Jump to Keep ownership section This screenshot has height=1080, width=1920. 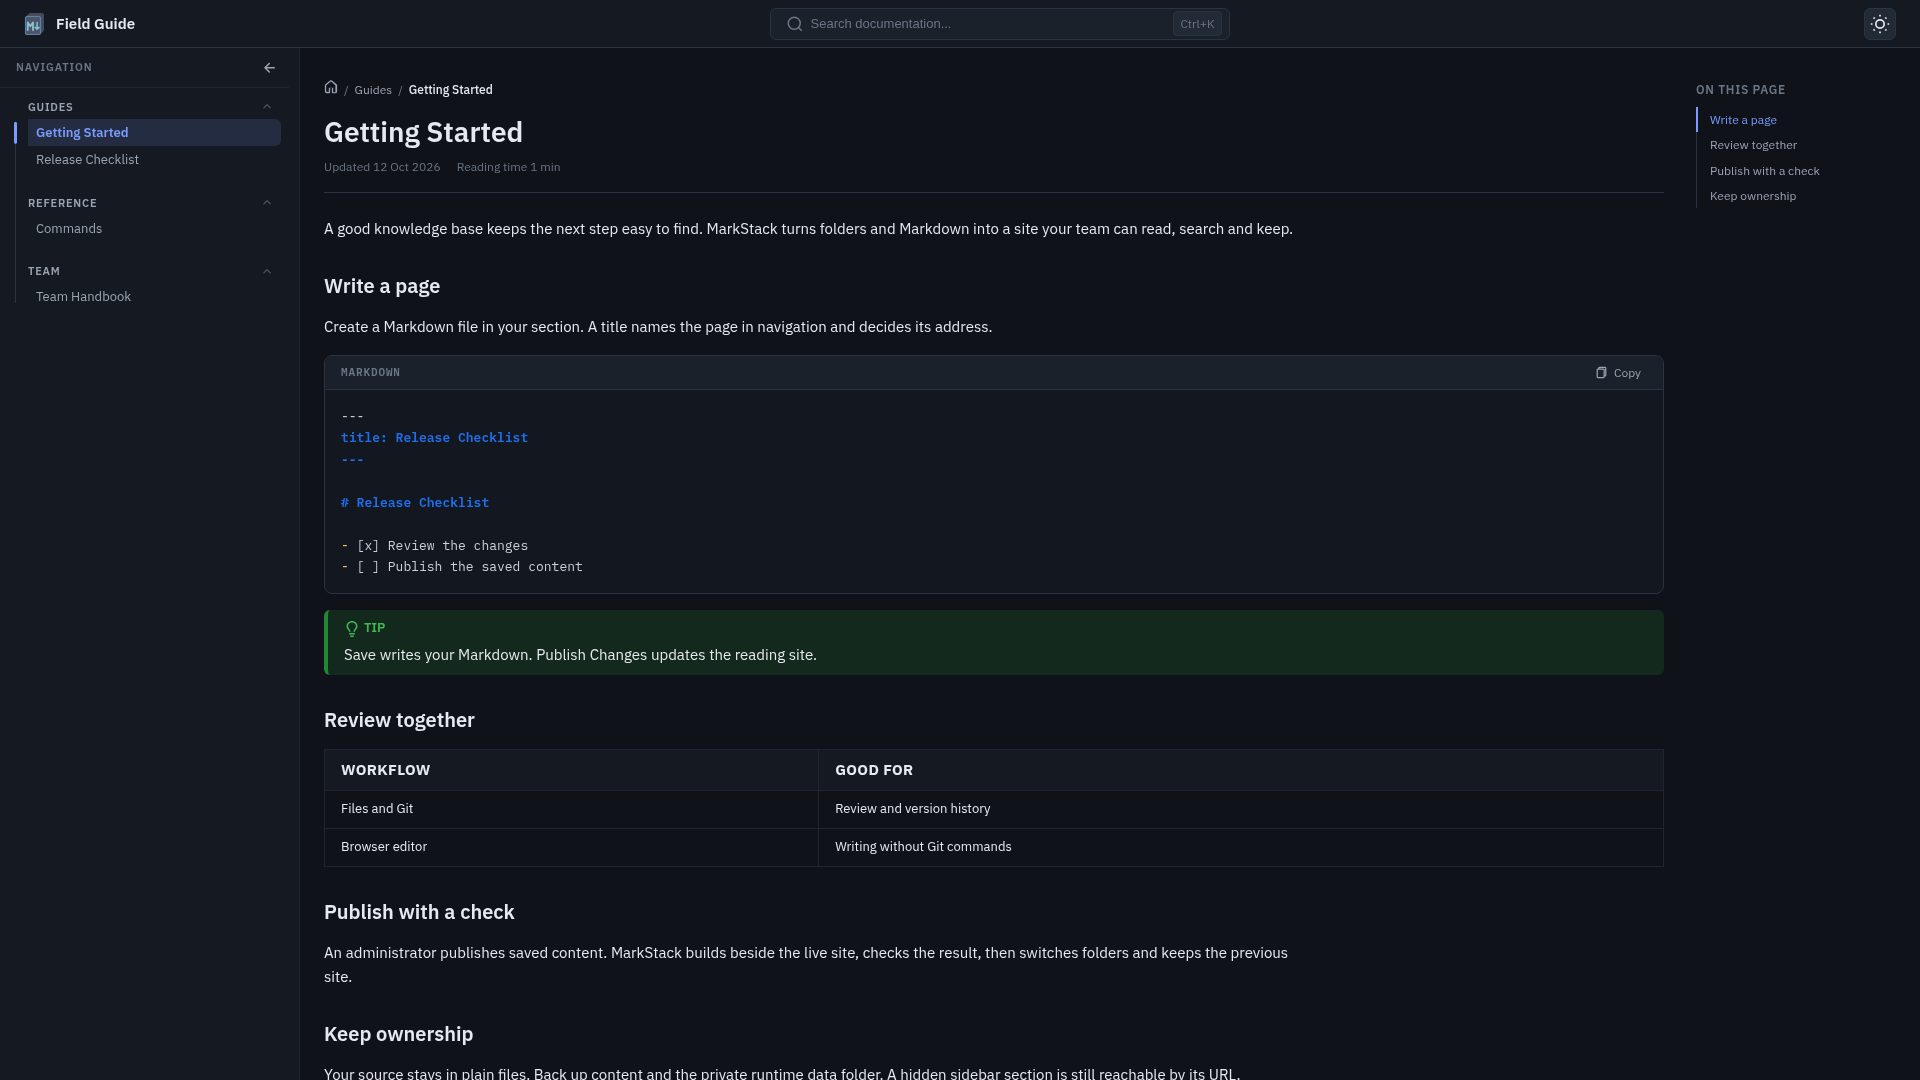click(x=1752, y=196)
